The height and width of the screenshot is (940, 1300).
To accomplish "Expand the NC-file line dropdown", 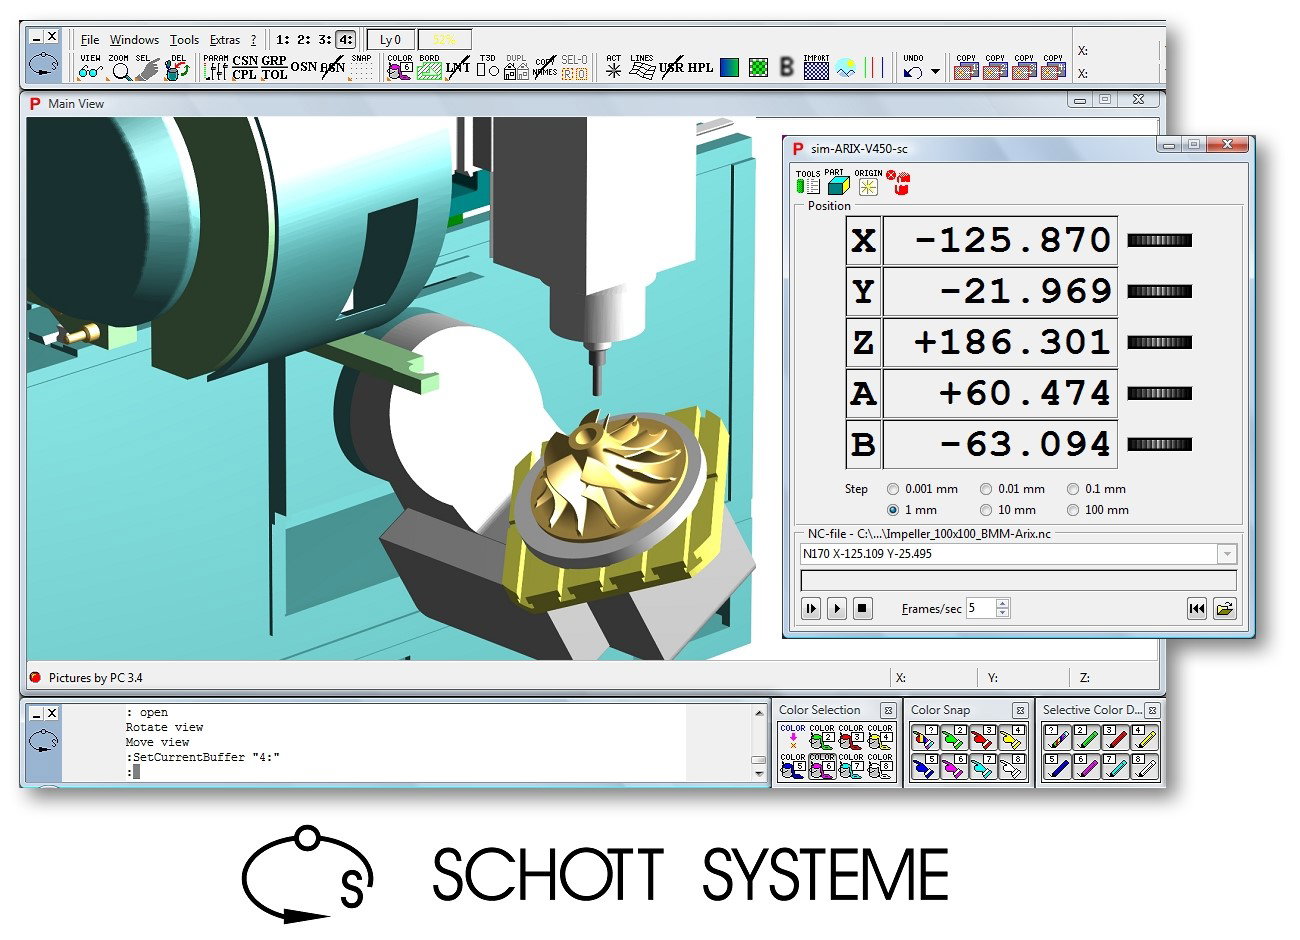I will (1227, 554).
